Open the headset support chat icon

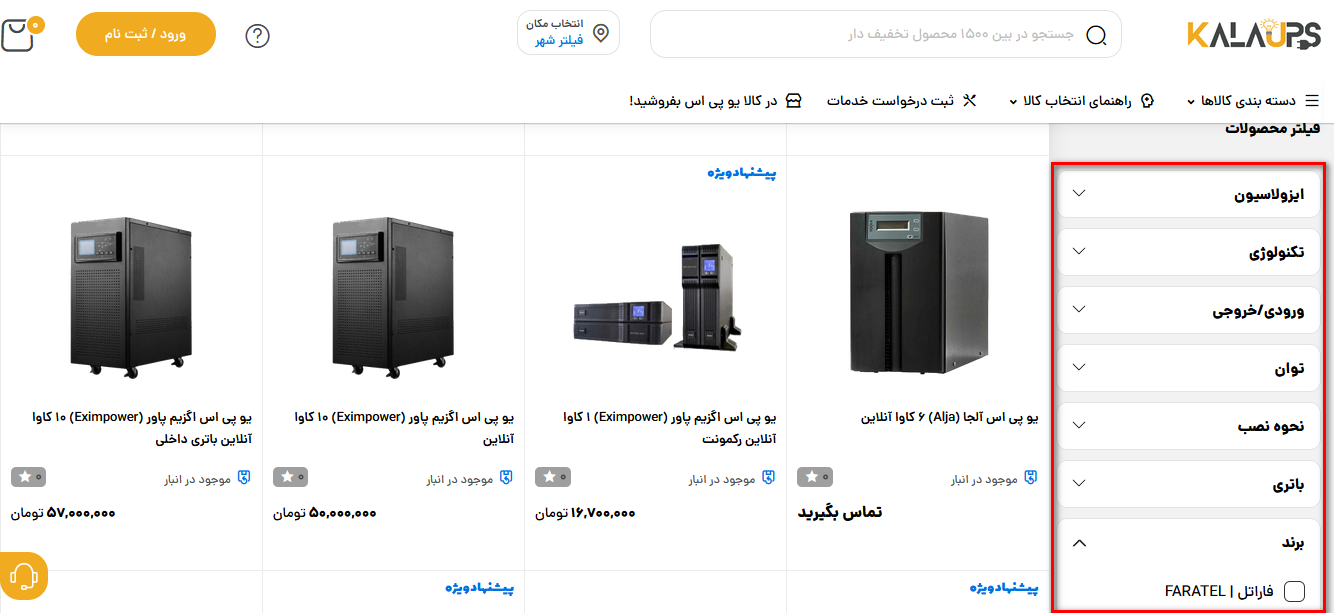pyautogui.click(x=24, y=576)
